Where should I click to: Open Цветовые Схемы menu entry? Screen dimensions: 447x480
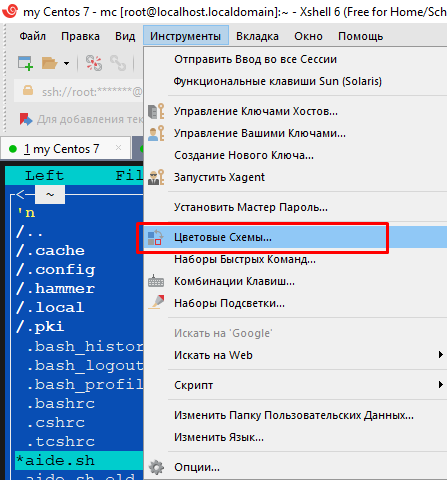pos(295,237)
